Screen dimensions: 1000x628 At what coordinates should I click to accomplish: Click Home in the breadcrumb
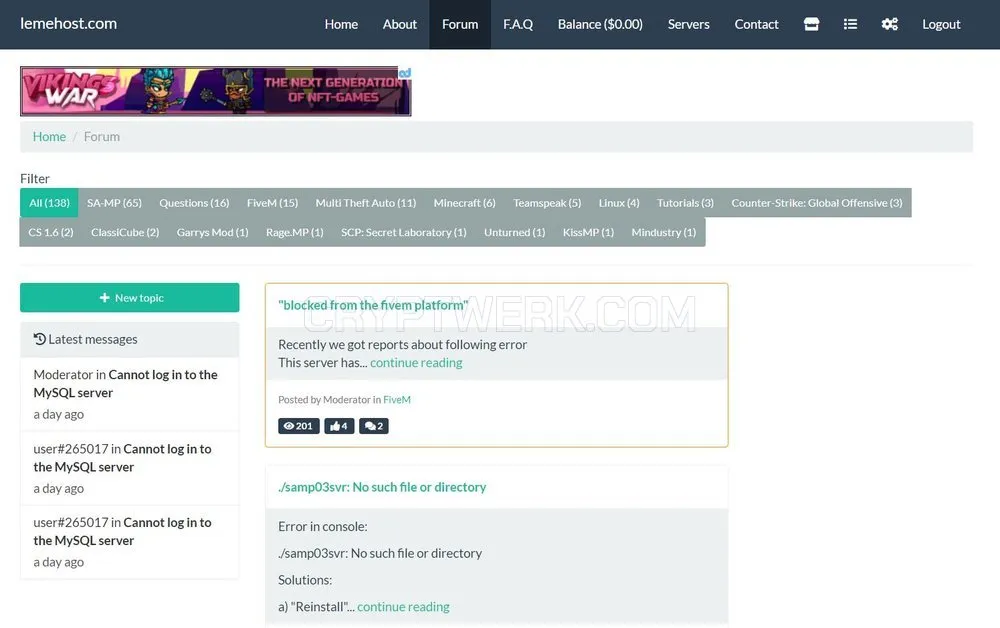(x=49, y=136)
